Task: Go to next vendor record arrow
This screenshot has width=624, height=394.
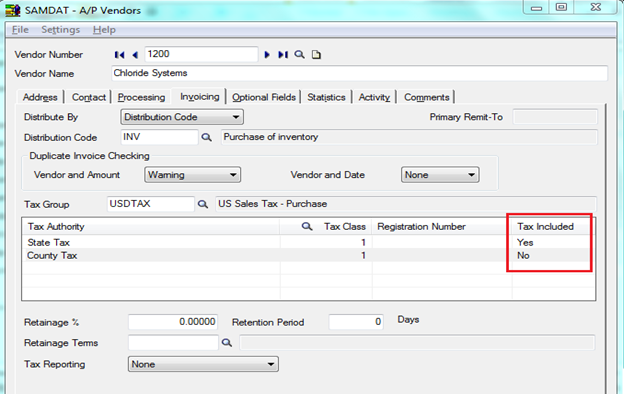Action: point(267,55)
